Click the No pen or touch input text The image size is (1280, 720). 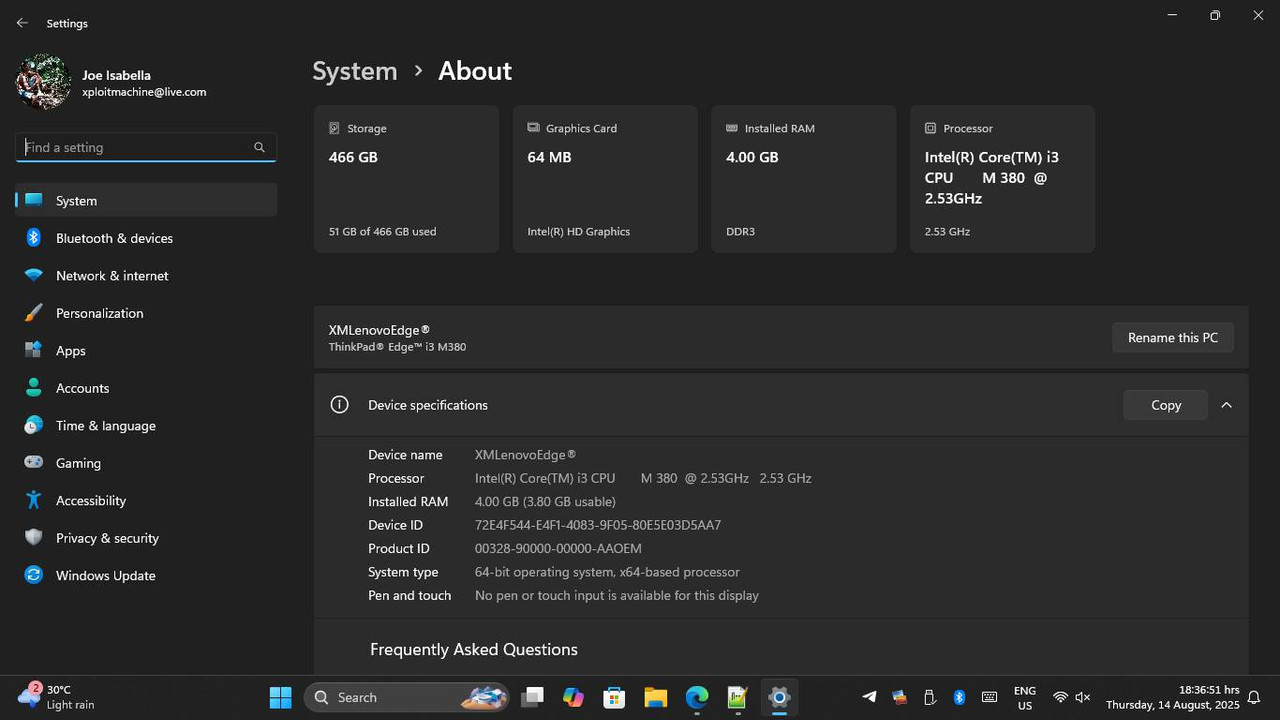click(617, 595)
